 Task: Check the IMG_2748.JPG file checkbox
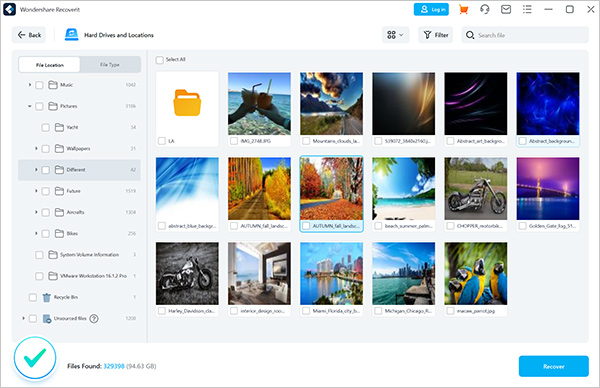tap(234, 141)
